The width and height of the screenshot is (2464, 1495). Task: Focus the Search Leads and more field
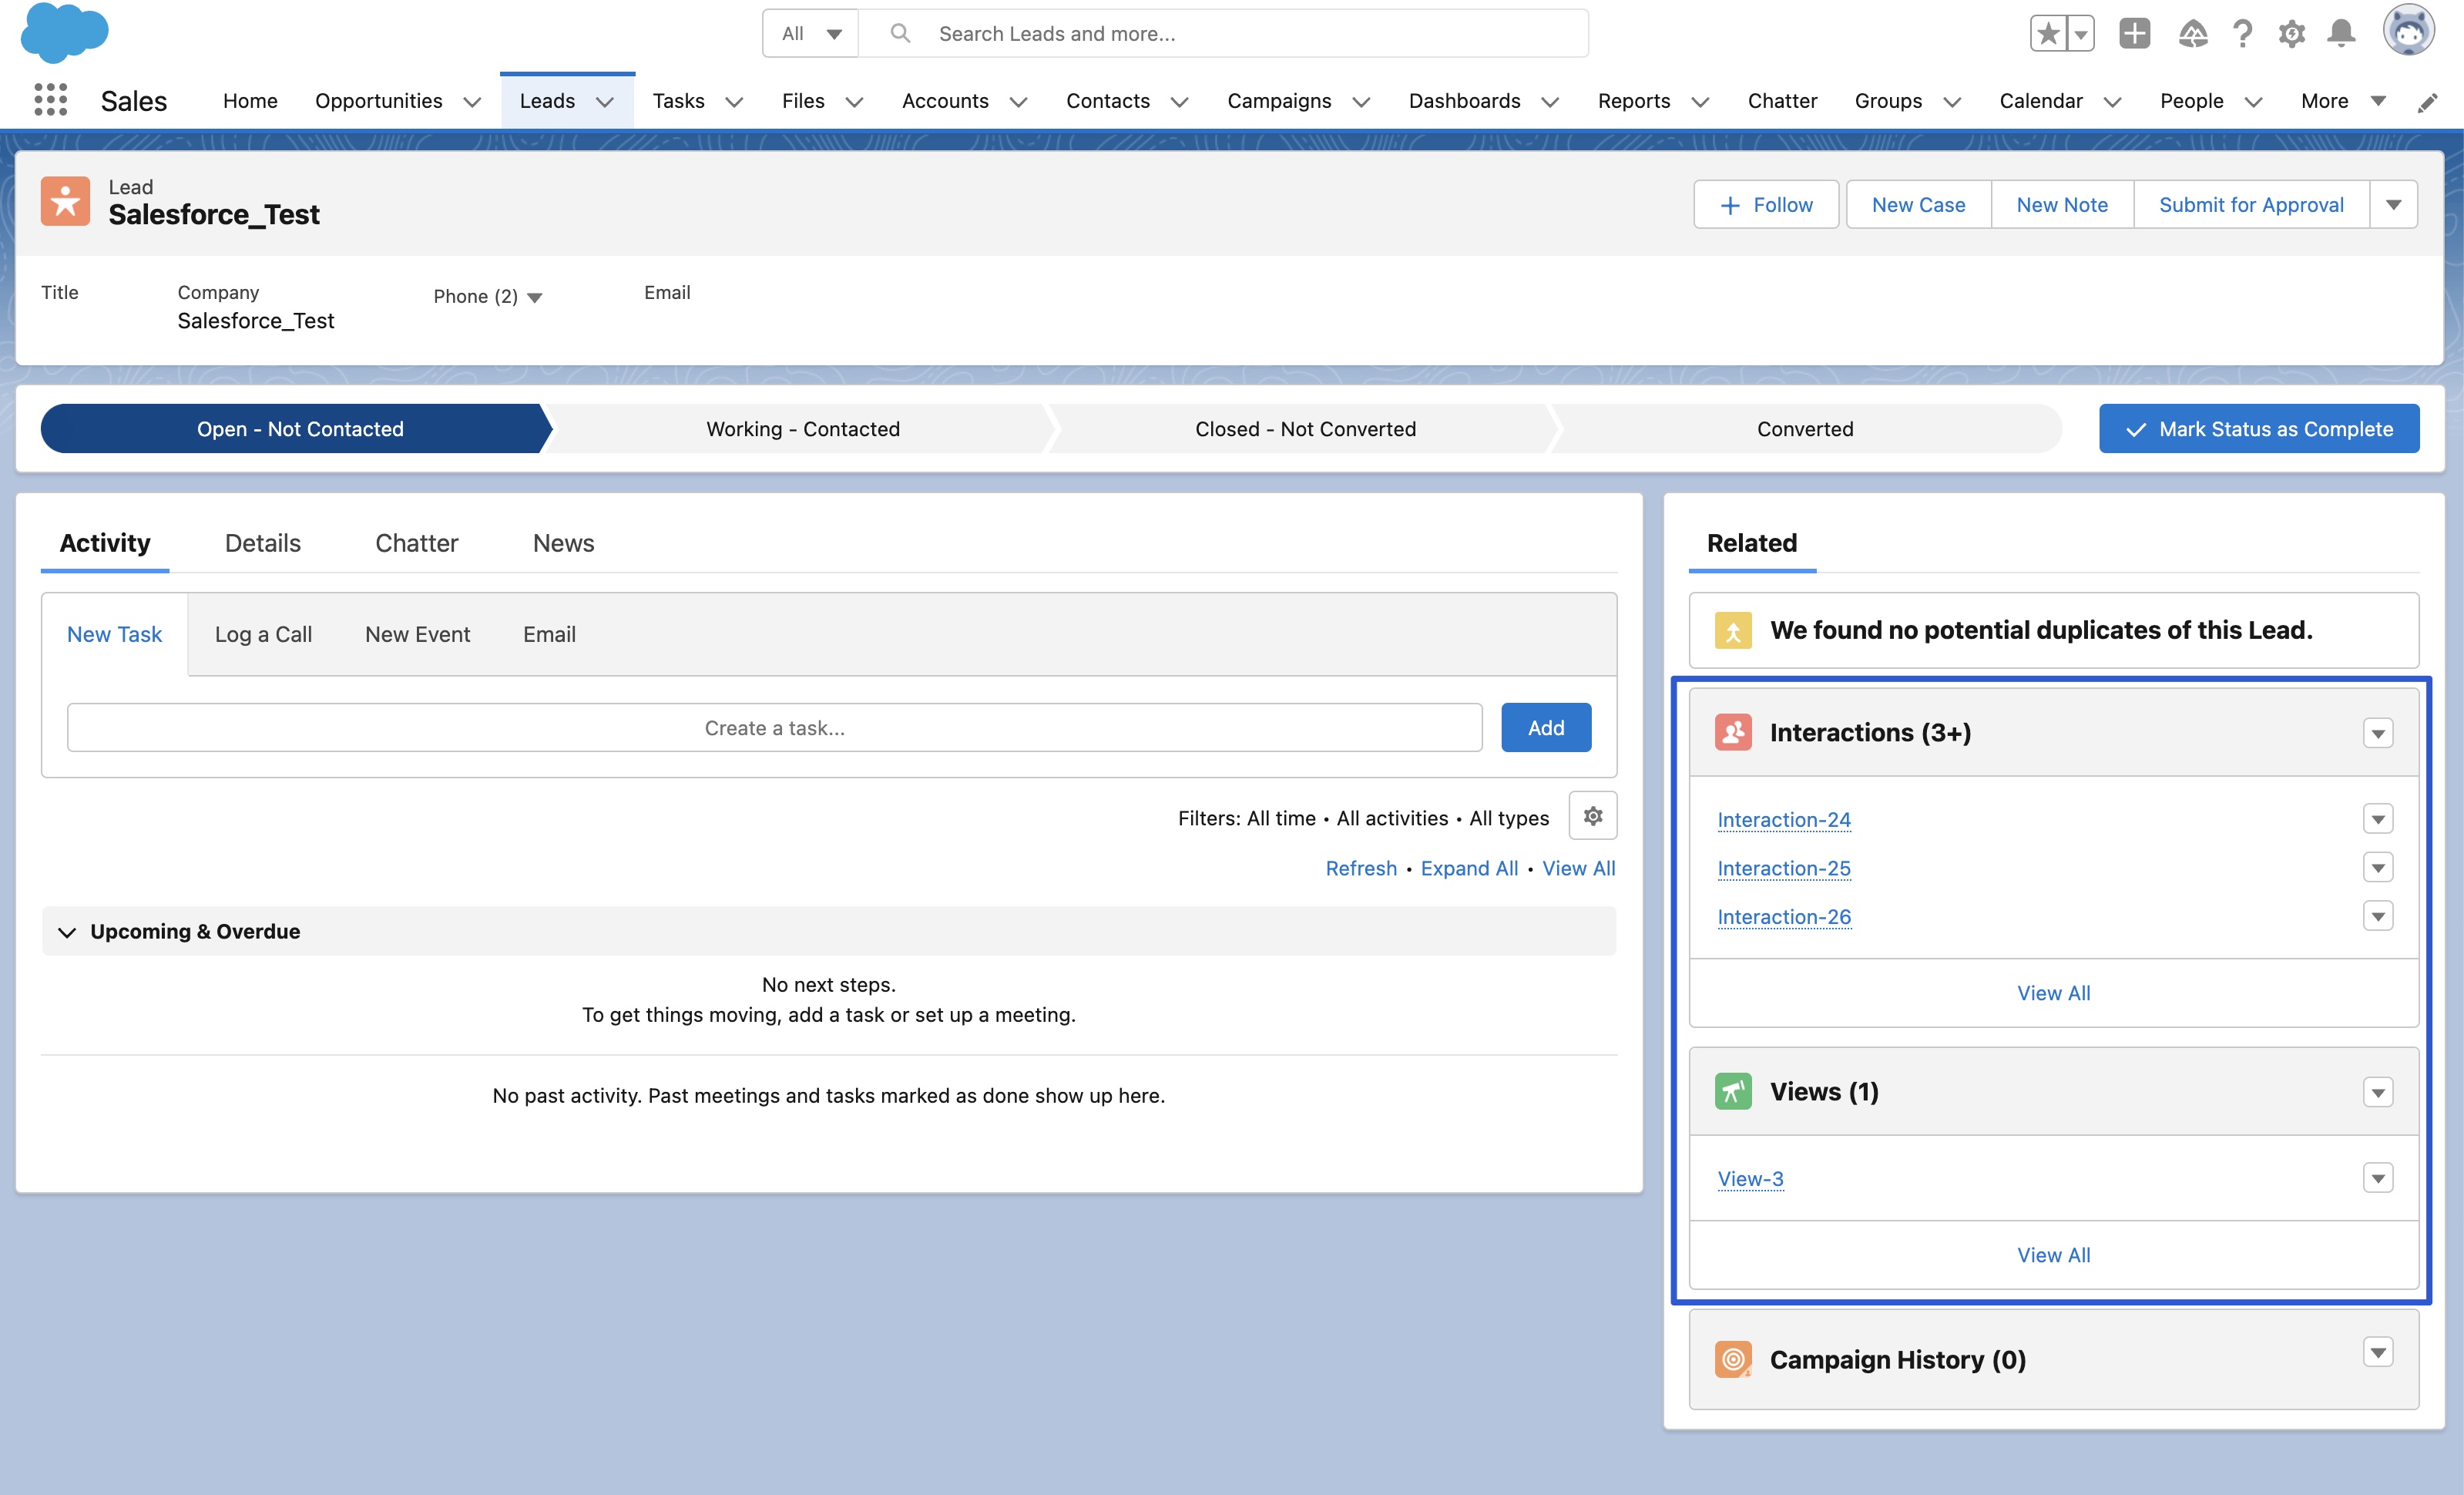[x=1225, y=33]
